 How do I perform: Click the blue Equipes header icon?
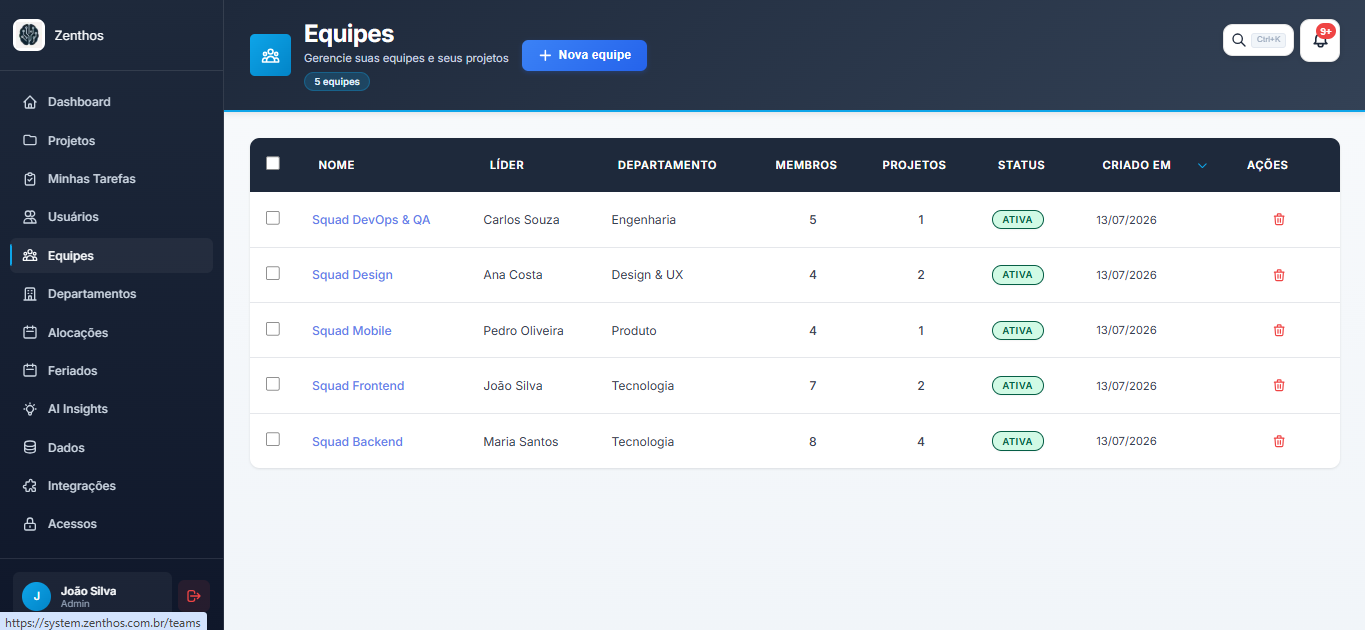tap(270, 55)
